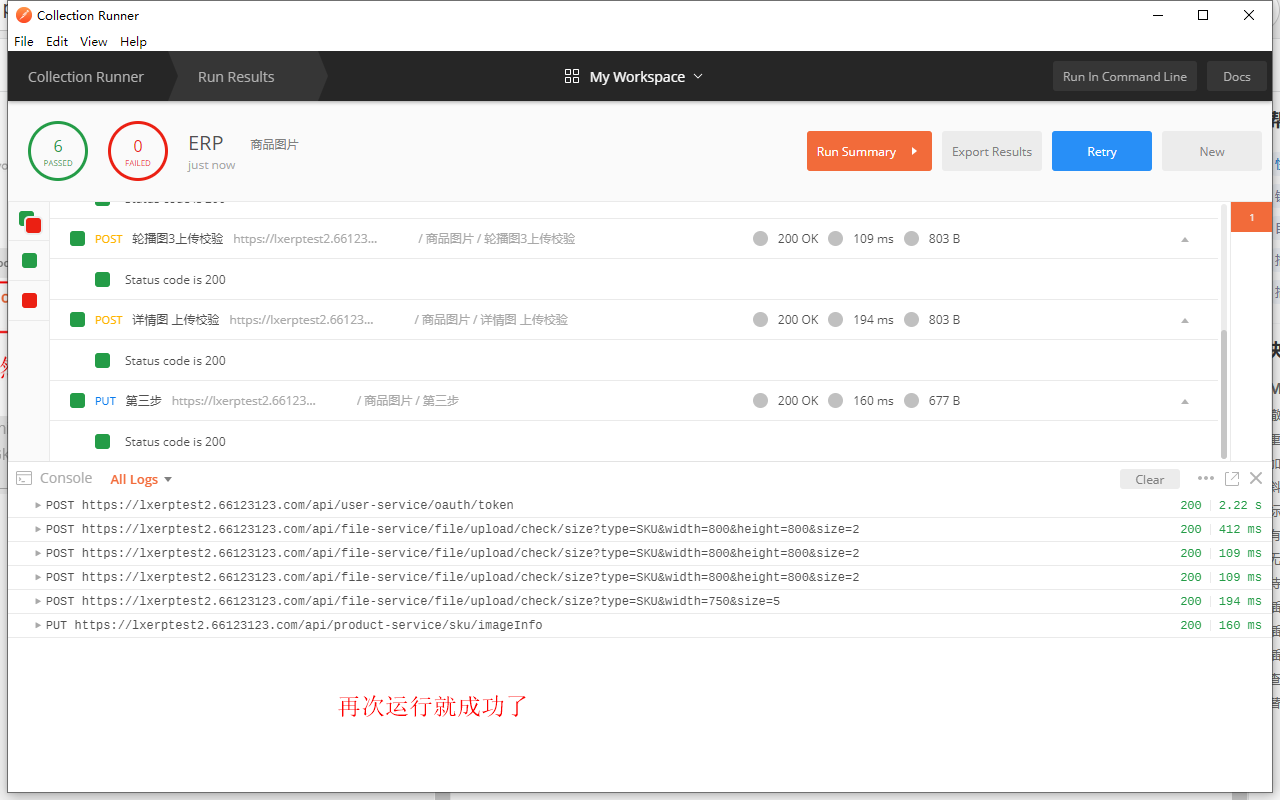Viewport: 1280px width, 800px height.
Task: Open the View menu
Action: [93, 41]
